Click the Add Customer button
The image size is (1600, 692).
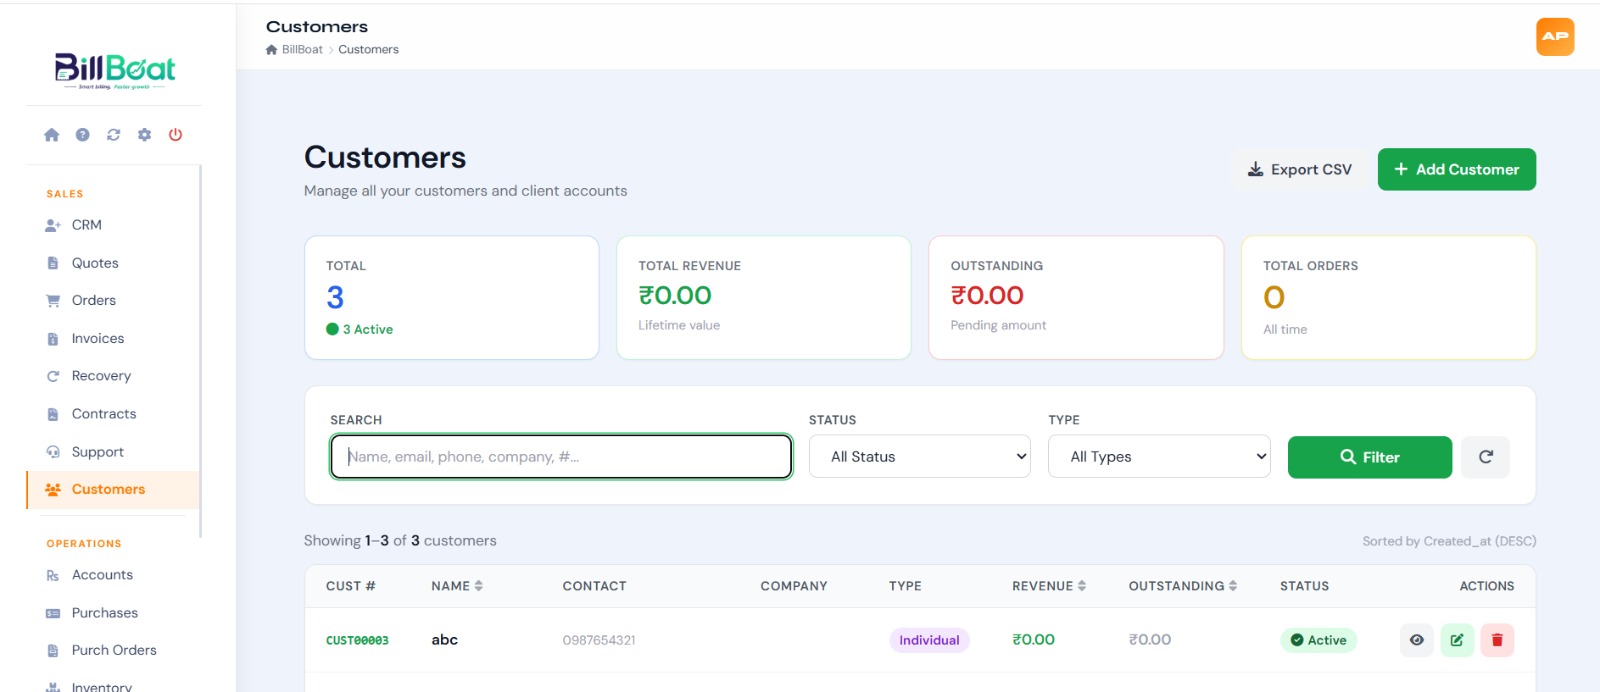1457,170
